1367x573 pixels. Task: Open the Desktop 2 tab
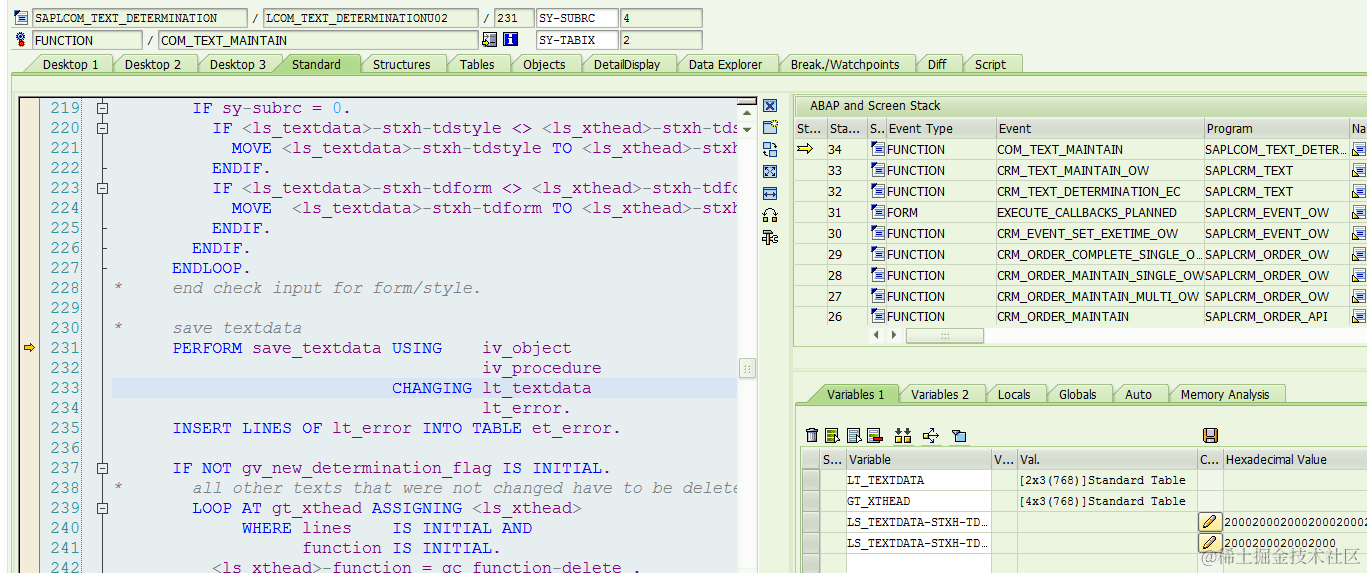pos(153,64)
